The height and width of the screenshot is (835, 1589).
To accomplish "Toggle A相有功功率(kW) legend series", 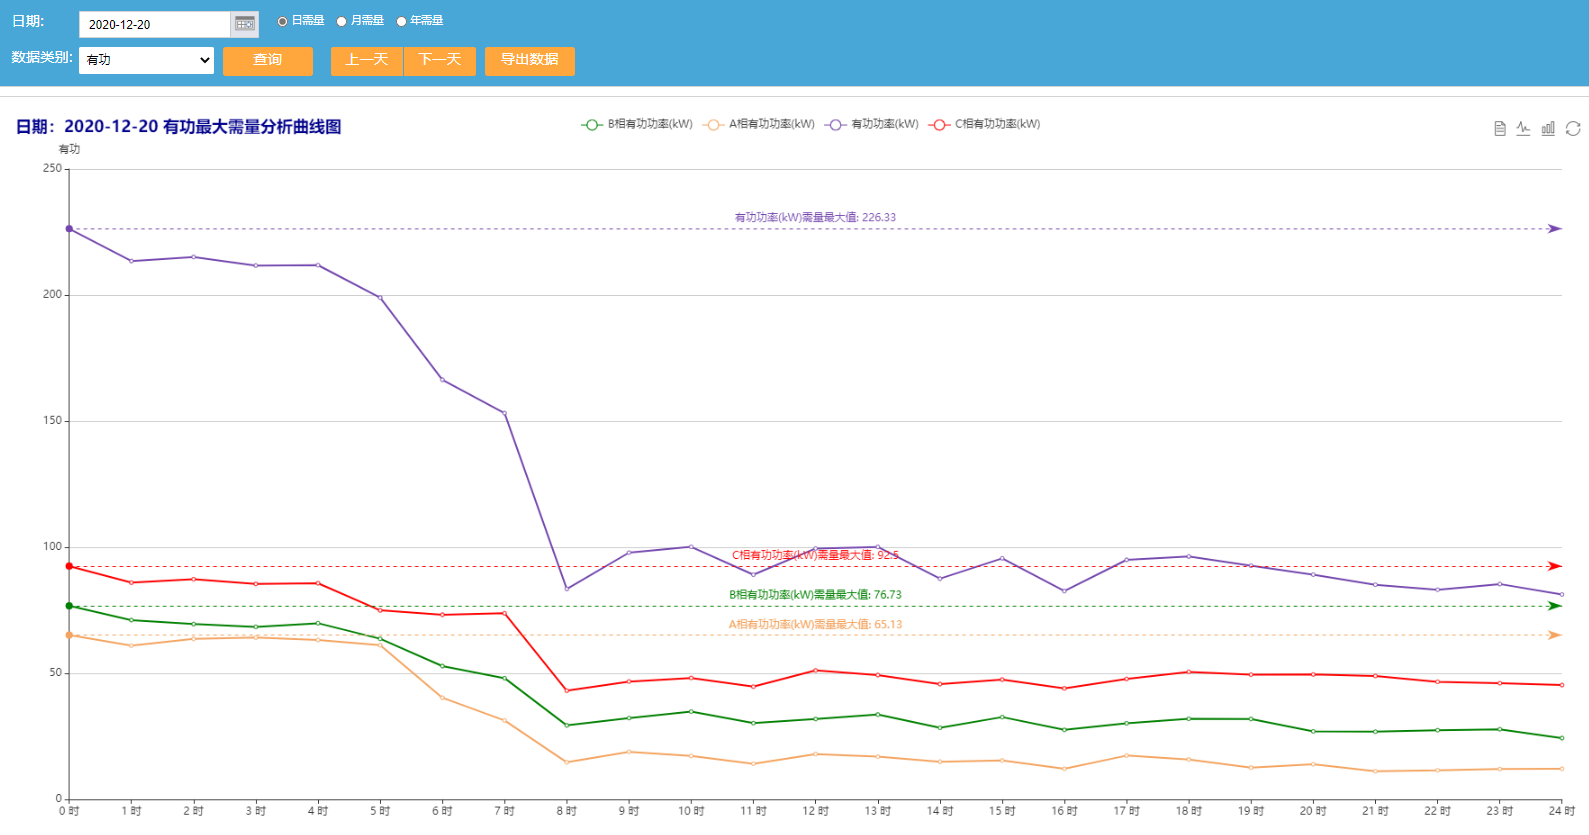I will coord(759,125).
